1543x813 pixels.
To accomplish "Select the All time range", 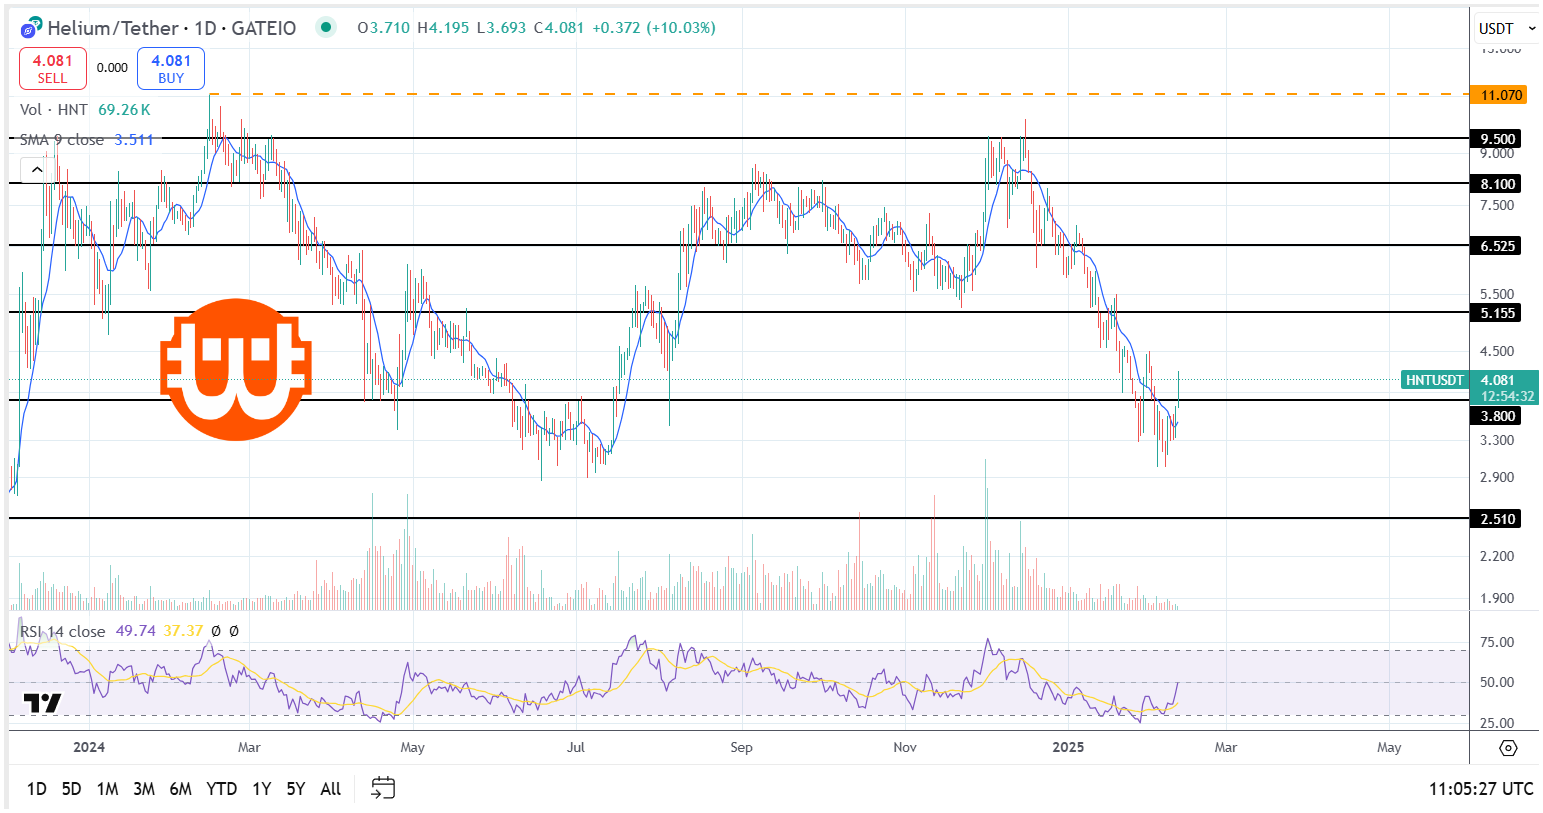I will pyautogui.click(x=331, y=789).
